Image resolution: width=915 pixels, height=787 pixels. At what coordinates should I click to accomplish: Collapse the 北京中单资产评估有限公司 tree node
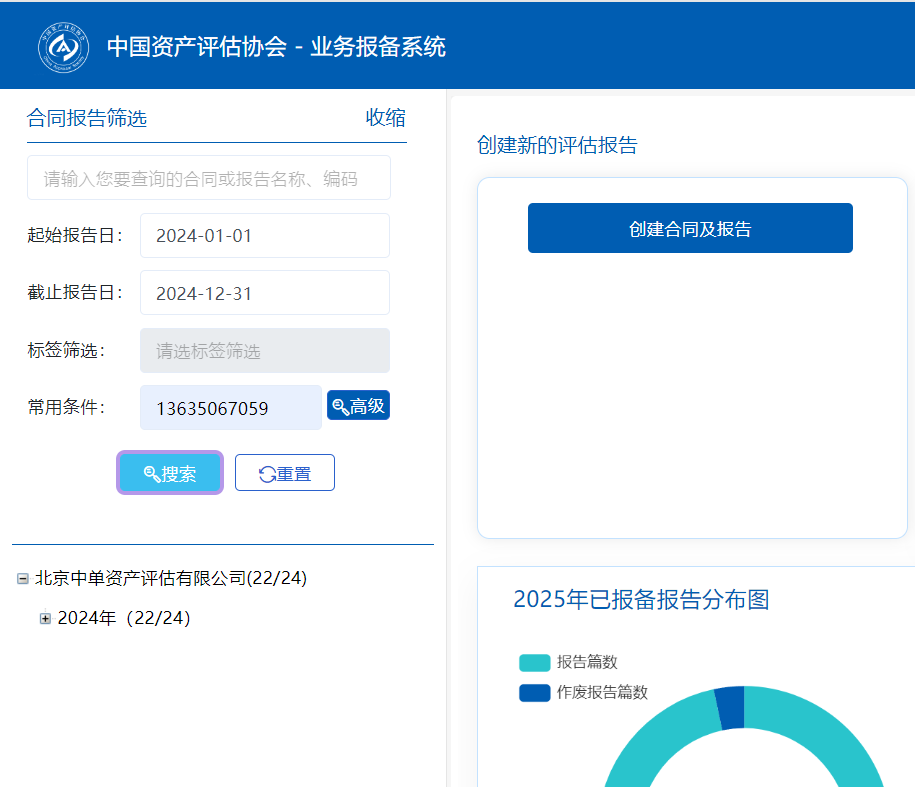[x=23, y=578]
